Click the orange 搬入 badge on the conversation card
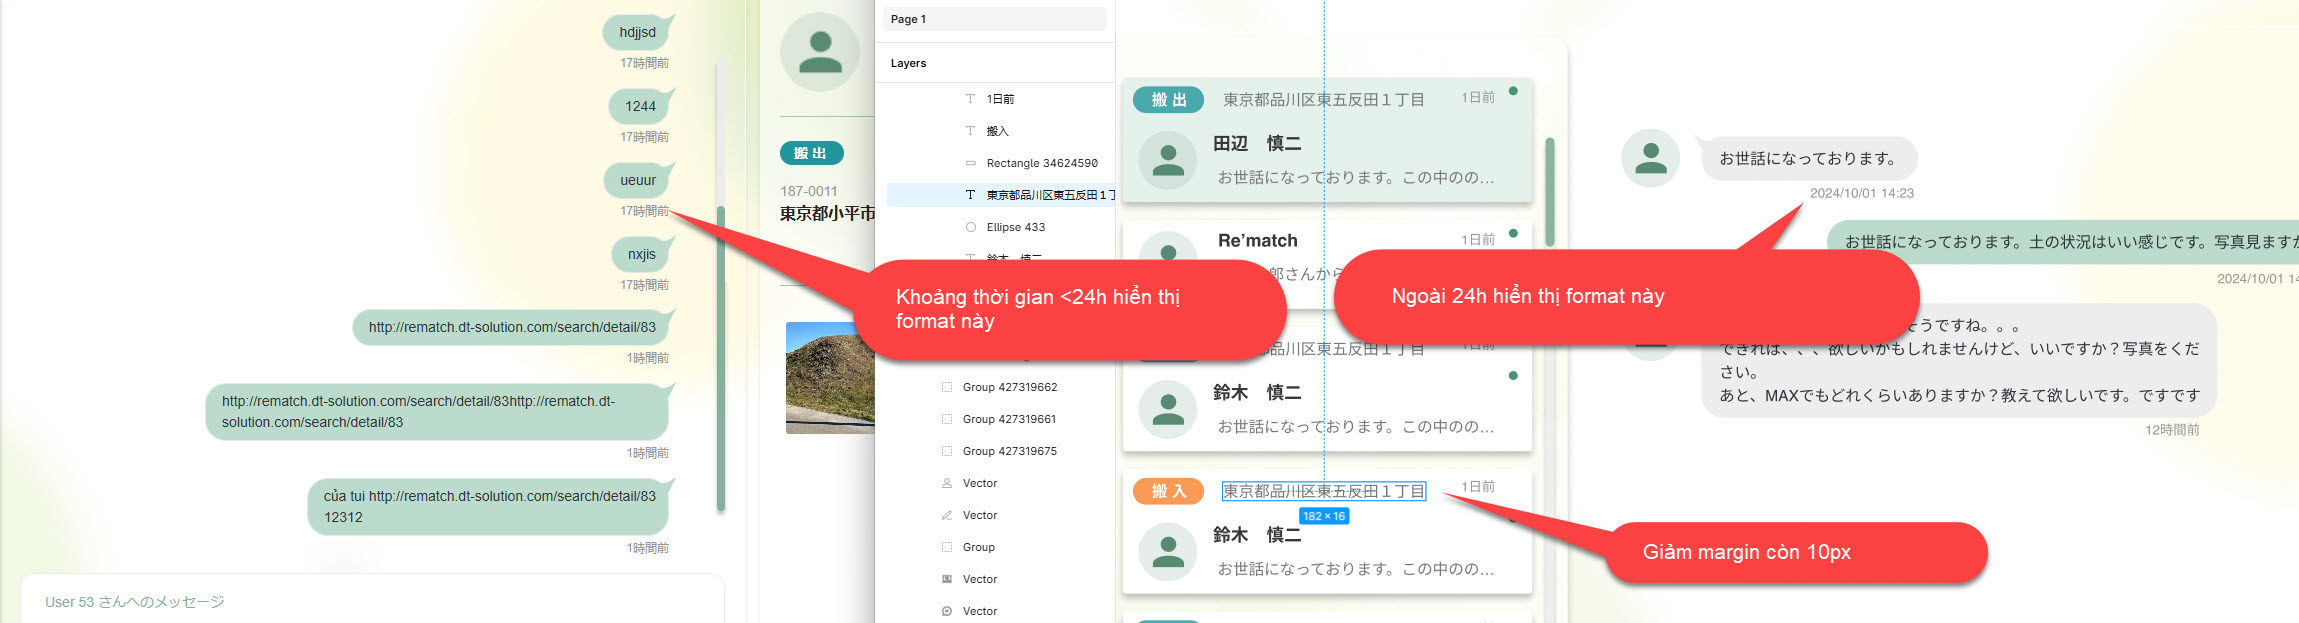2299x623 pixels. pyautogui.click(x=1168, y=491)
